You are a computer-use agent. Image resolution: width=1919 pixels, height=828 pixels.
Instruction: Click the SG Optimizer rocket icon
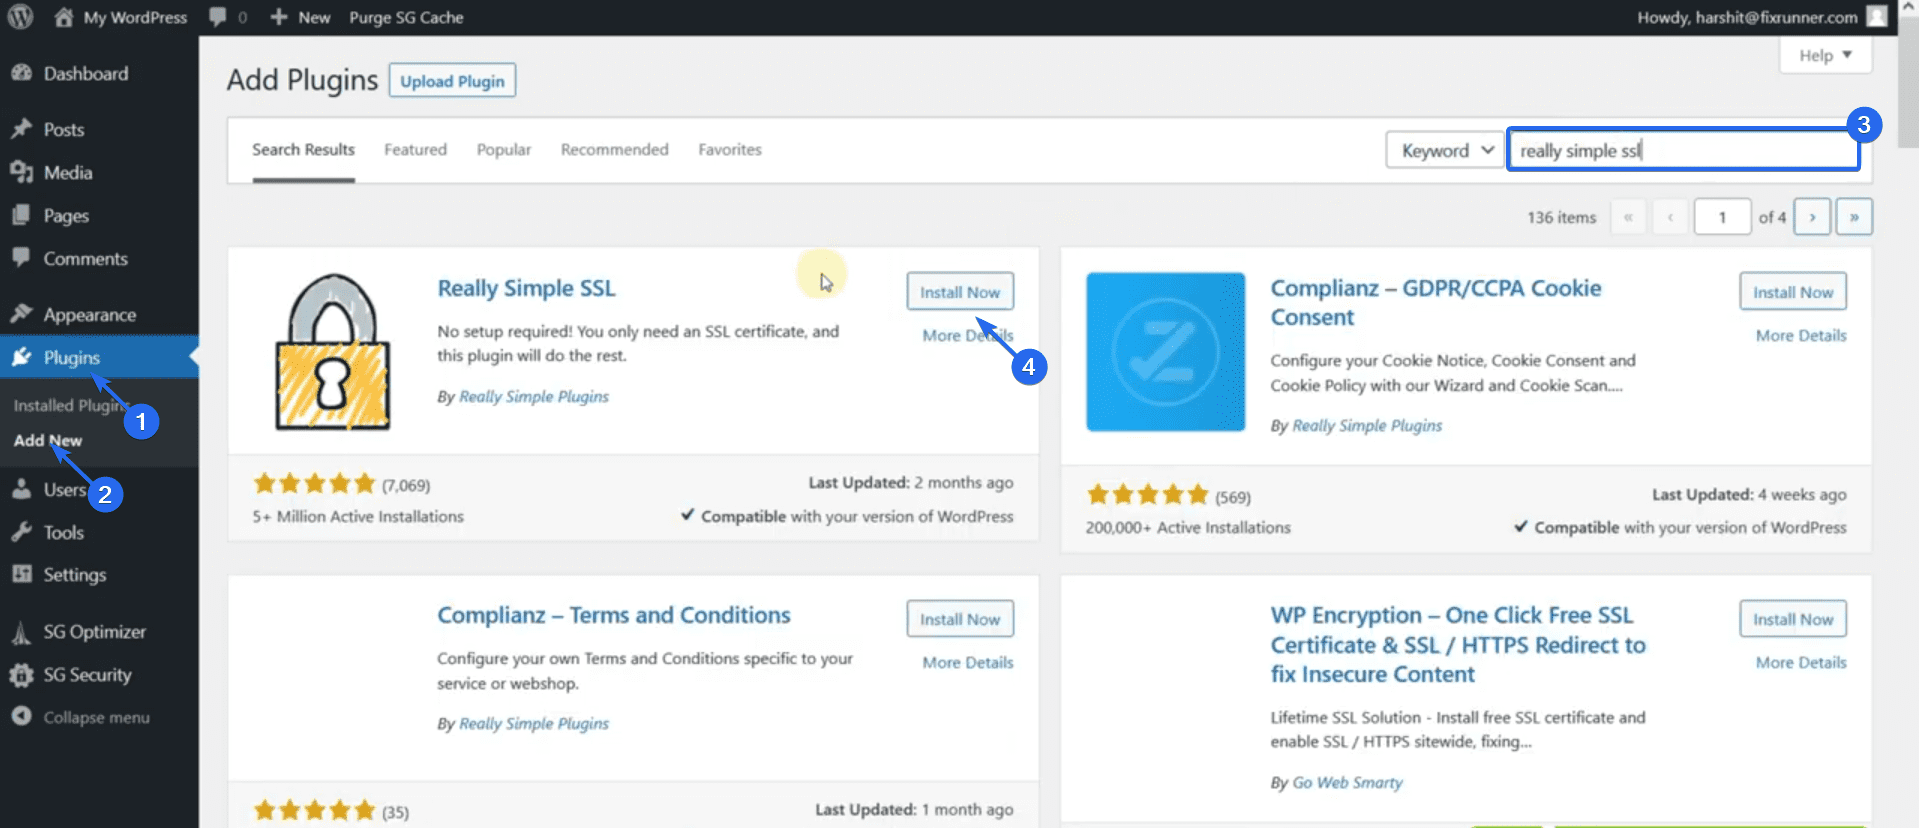click(x=21, y=632)
